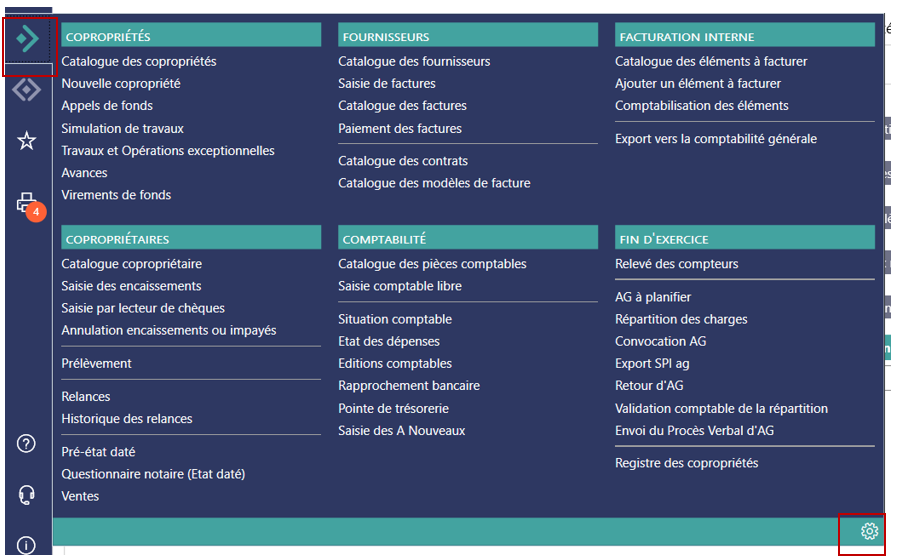Open Saisie des encaissements
897x558 pixels.
(x=131, y=287)
